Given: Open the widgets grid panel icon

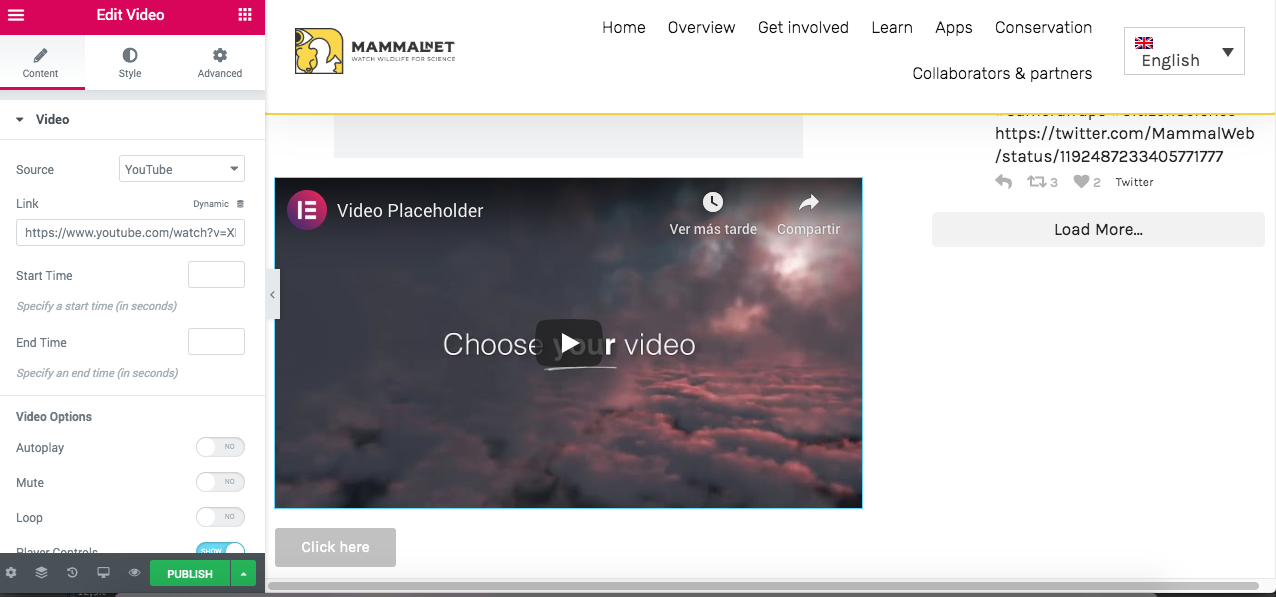Looking at the screenshot, I should click(x=245, y=15).
